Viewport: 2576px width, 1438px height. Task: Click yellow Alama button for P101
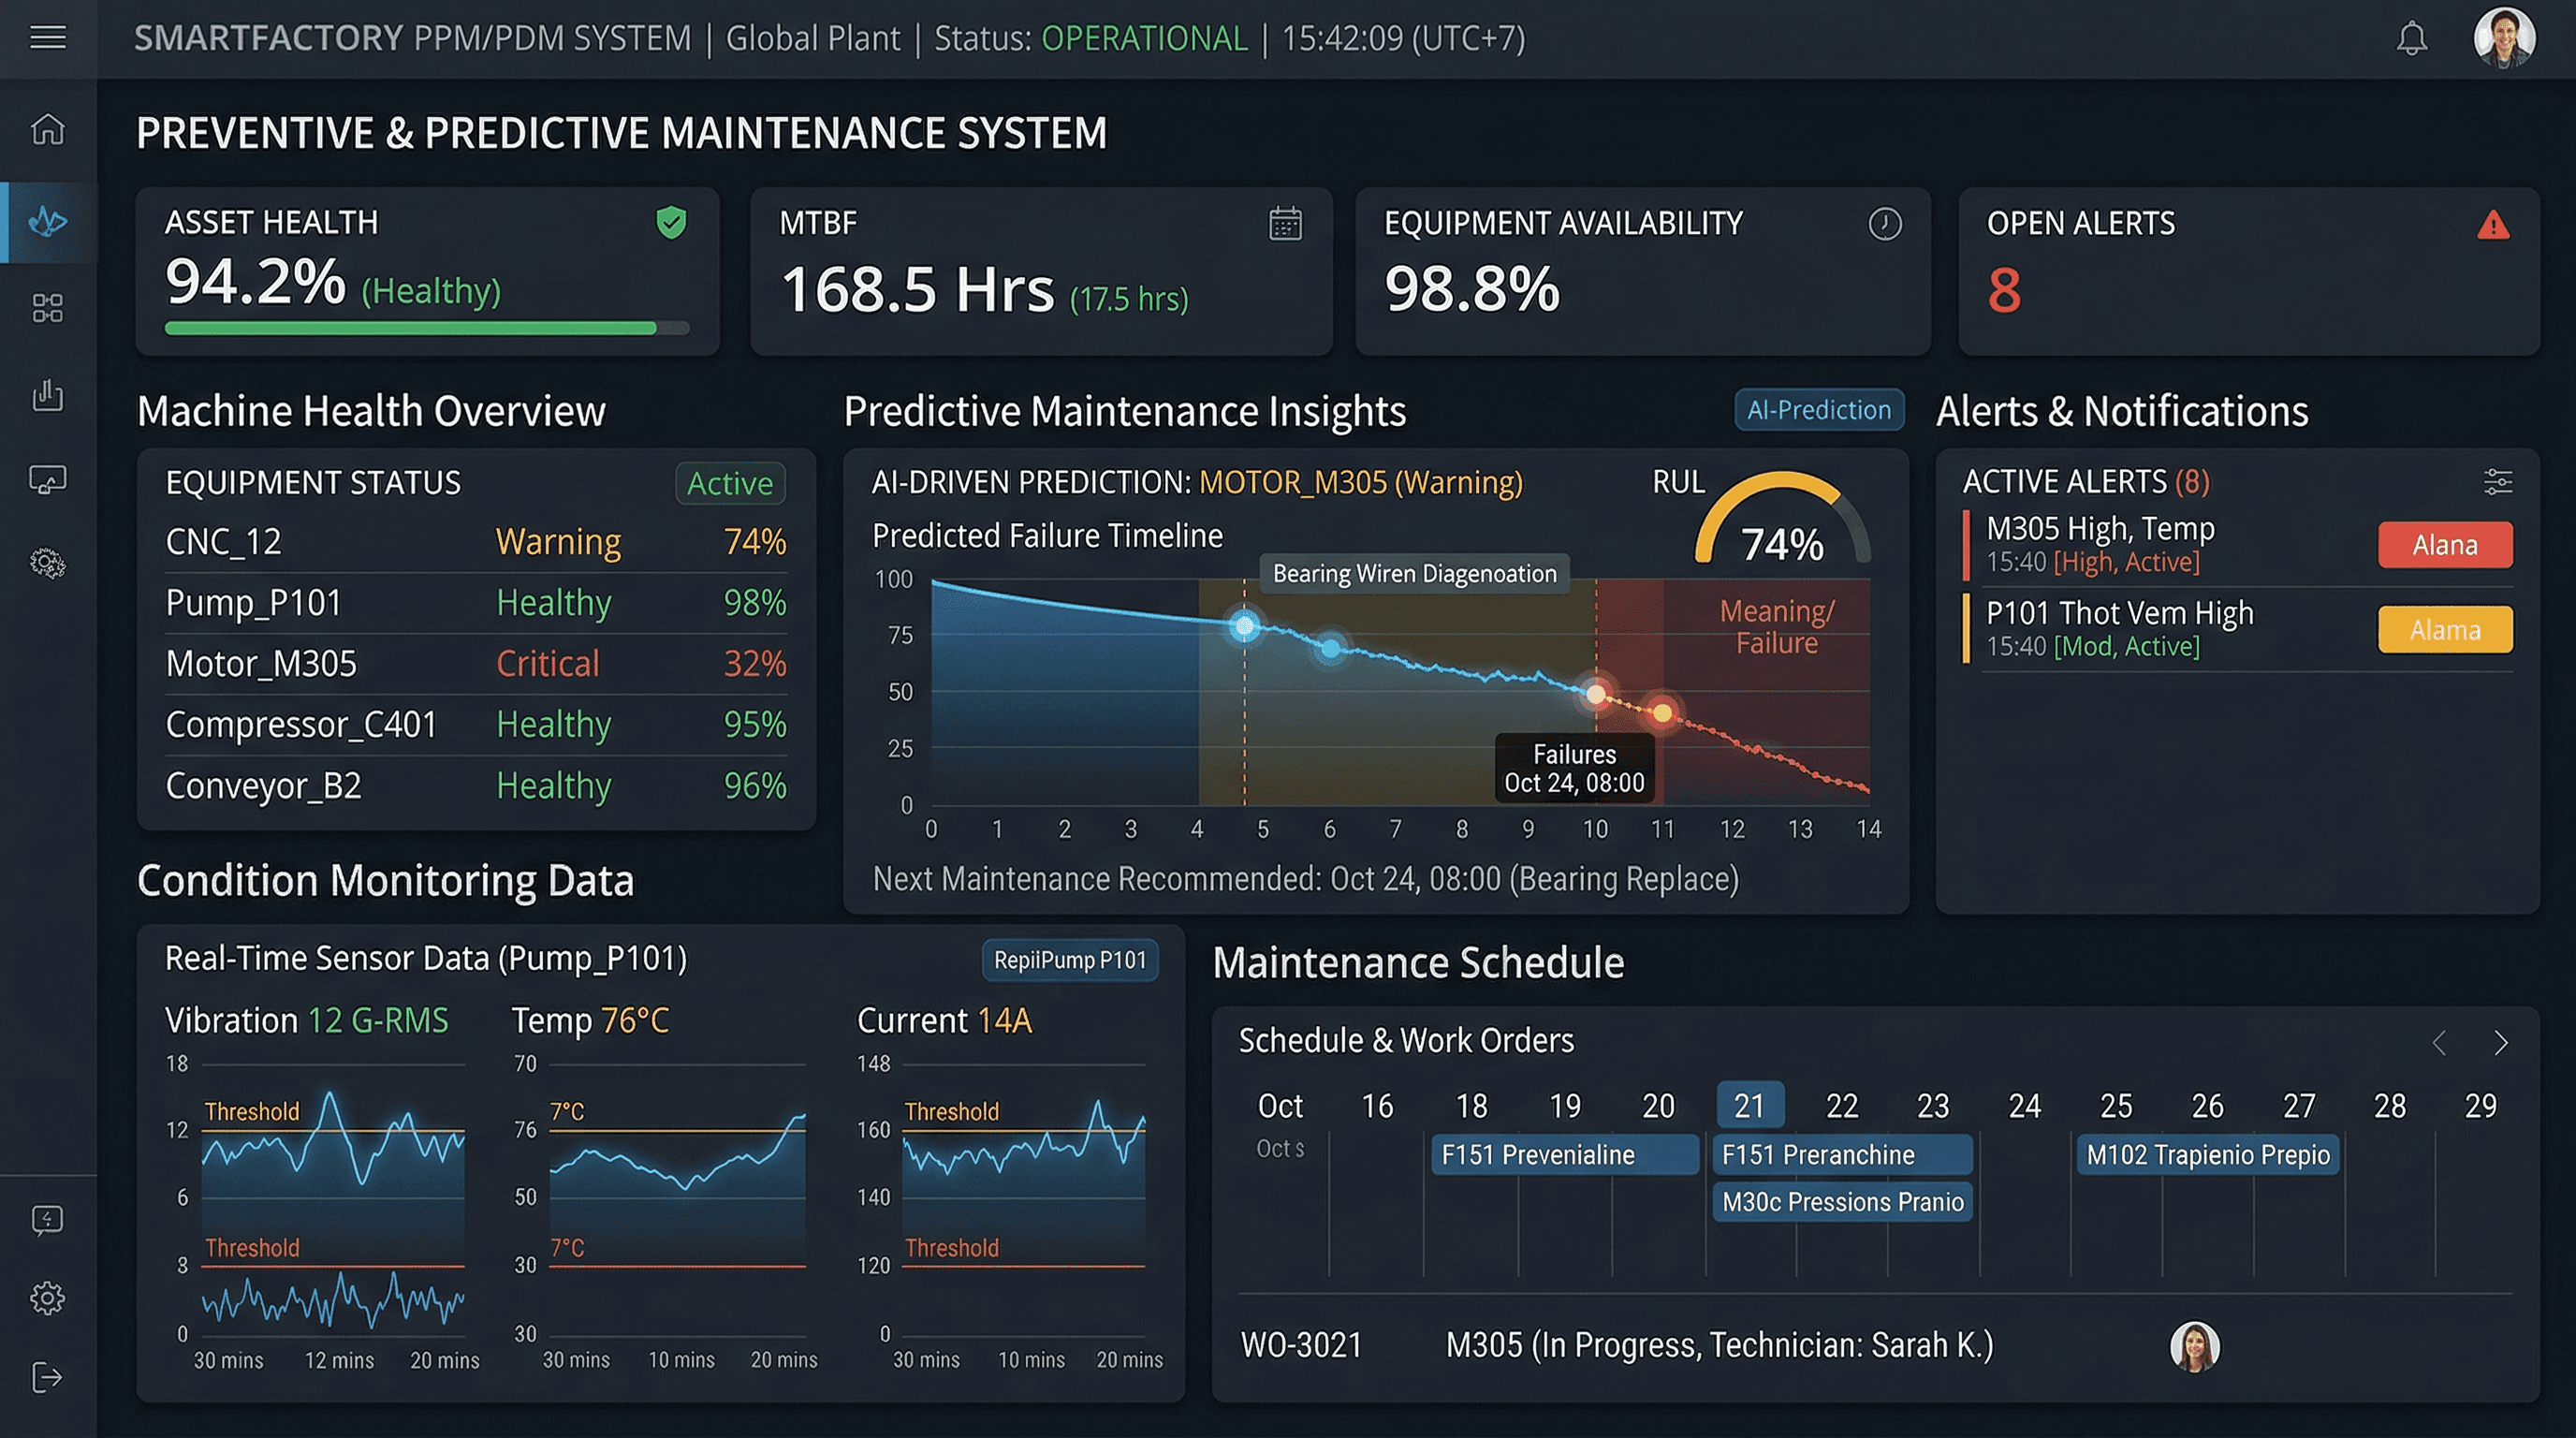(2444, 630)
